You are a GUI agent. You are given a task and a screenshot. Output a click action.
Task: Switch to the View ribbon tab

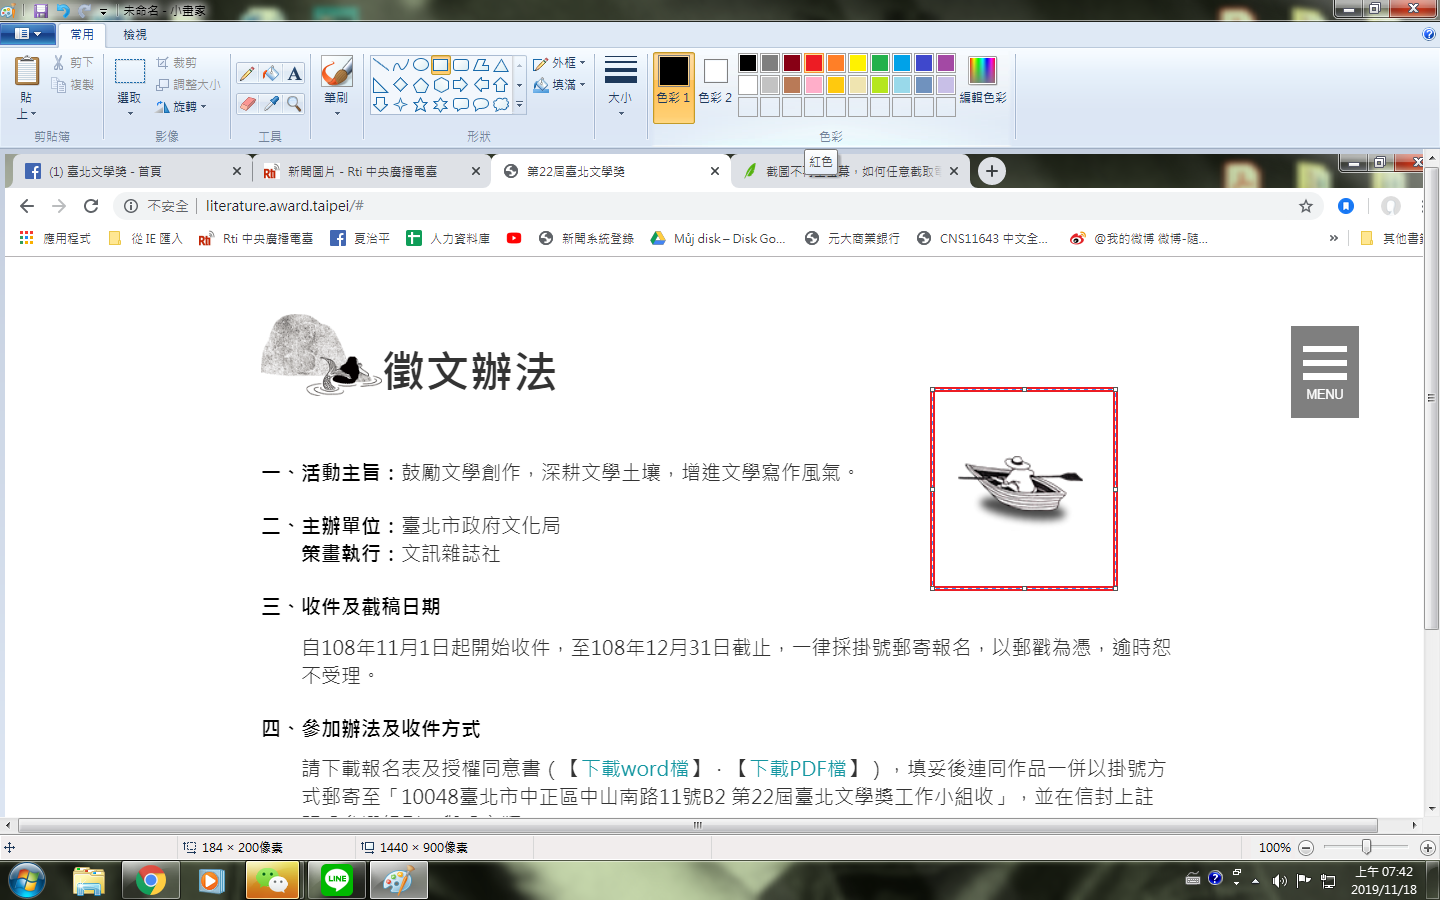tap(135, 35)
